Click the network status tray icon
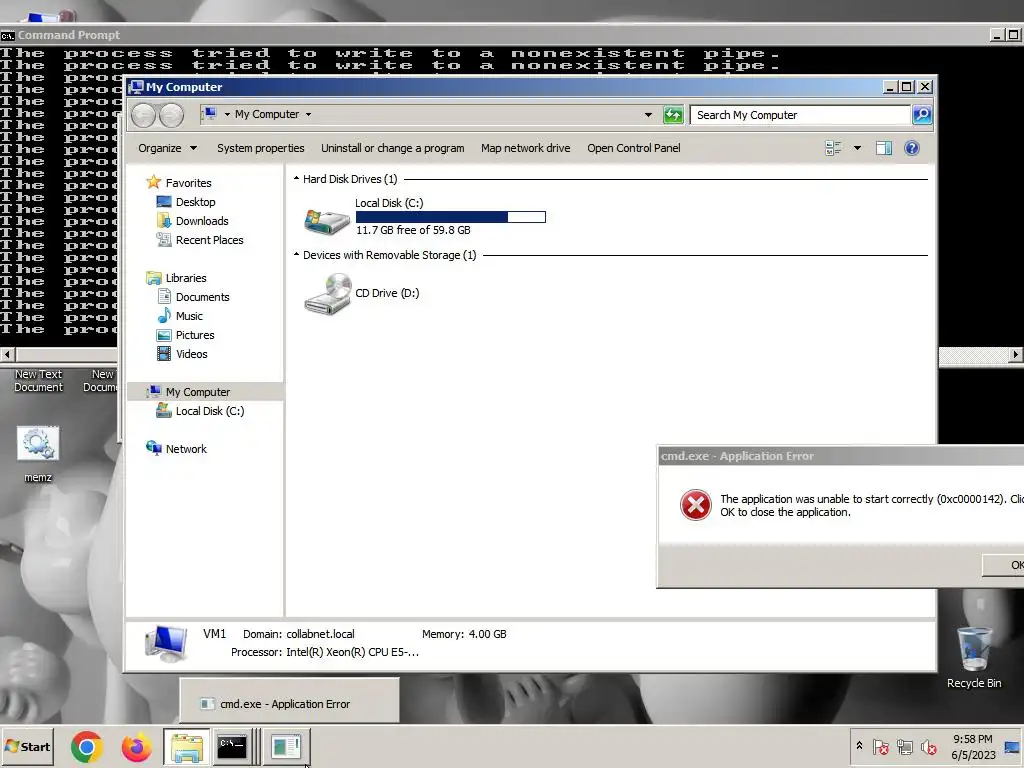1024x768 pixels. 904,746
